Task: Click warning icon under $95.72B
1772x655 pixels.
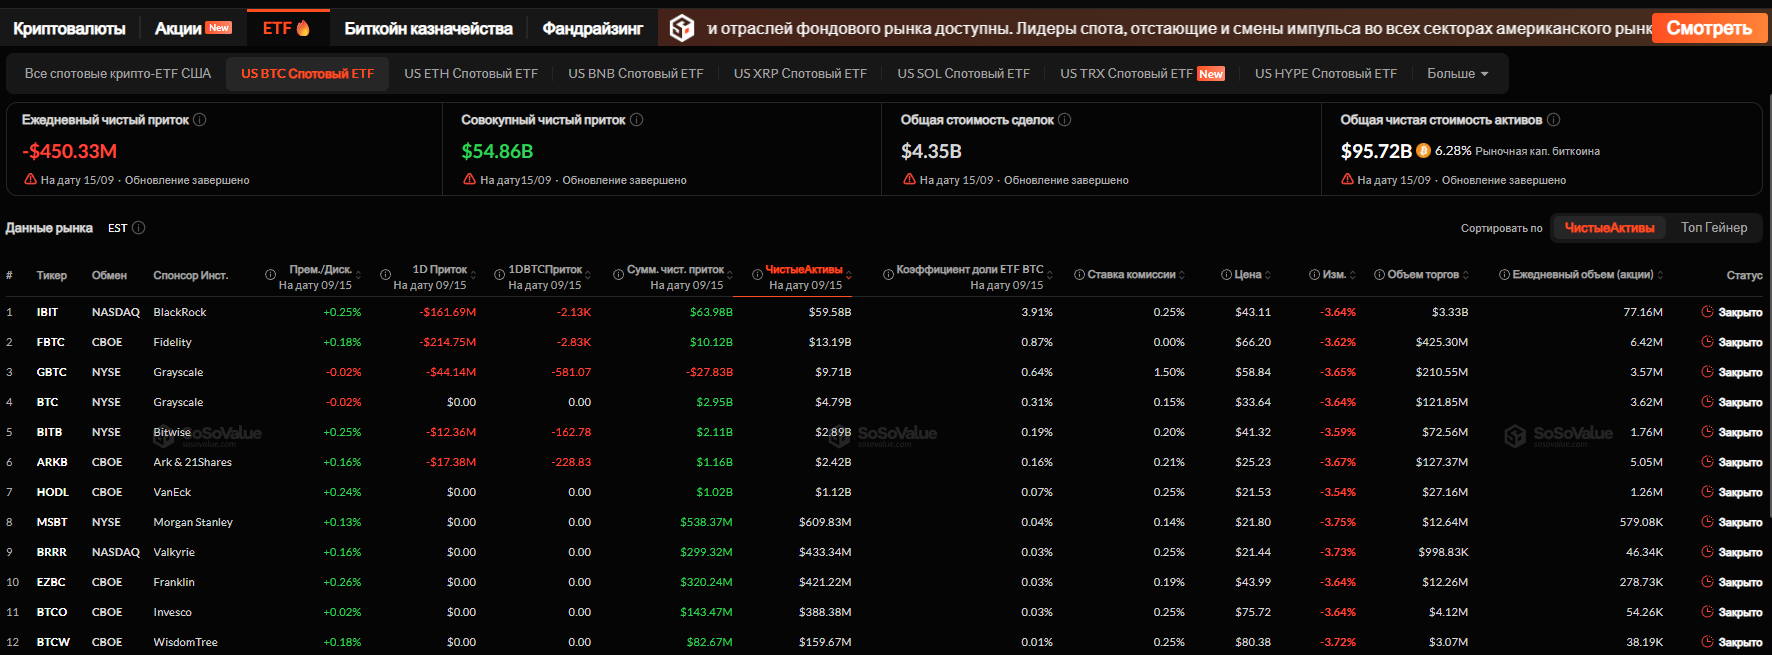Action: click(x=1347, y=180)
